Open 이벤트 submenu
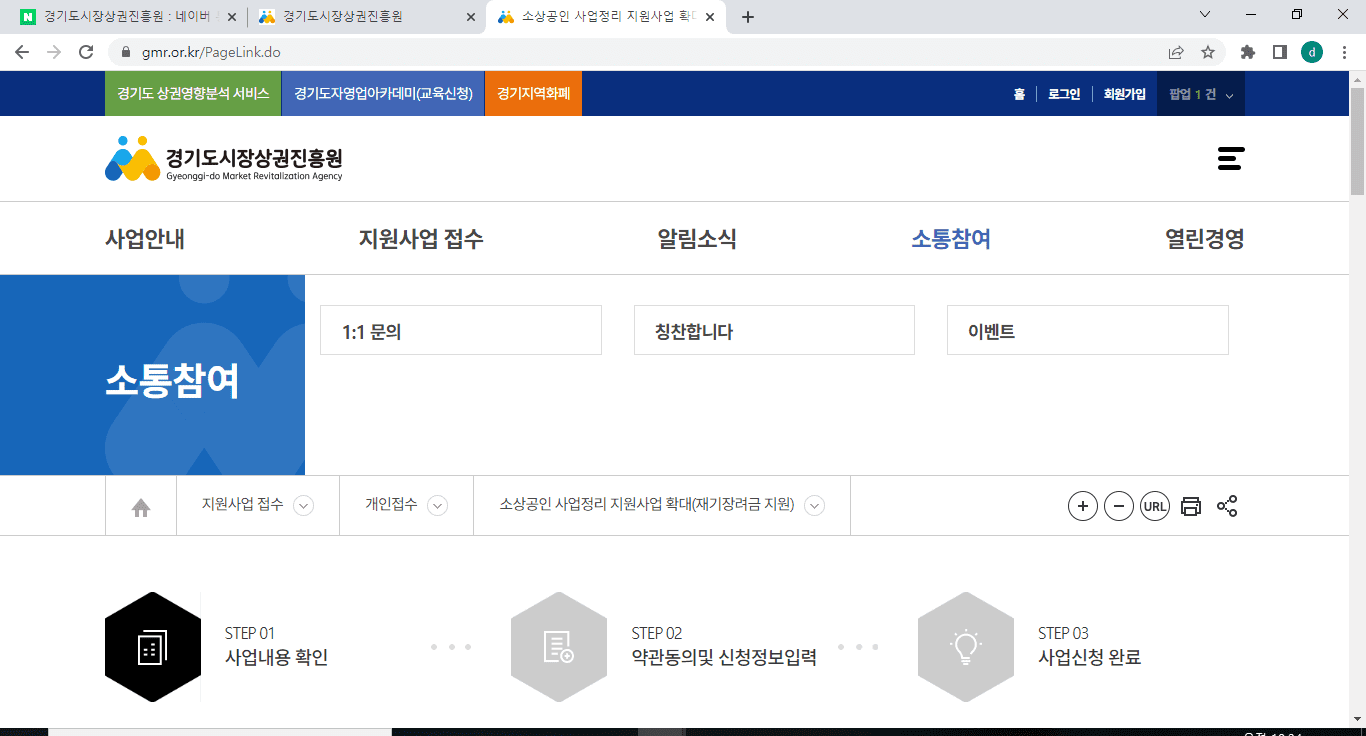 [x=1088, y=330]
